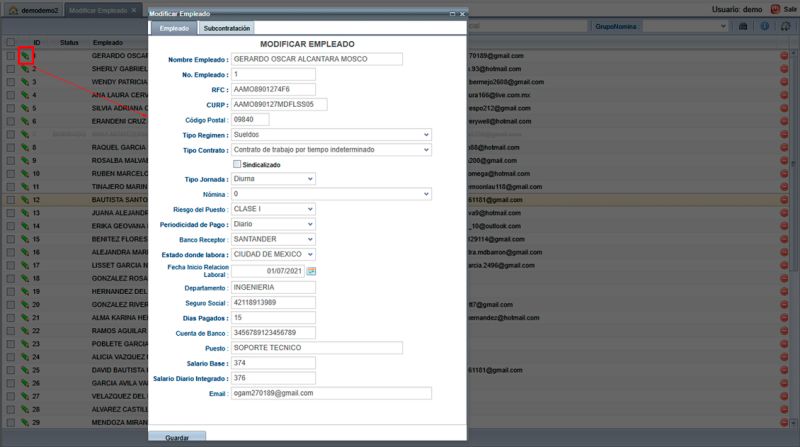Click the red Salir power icon

click(x=775, y=9)
